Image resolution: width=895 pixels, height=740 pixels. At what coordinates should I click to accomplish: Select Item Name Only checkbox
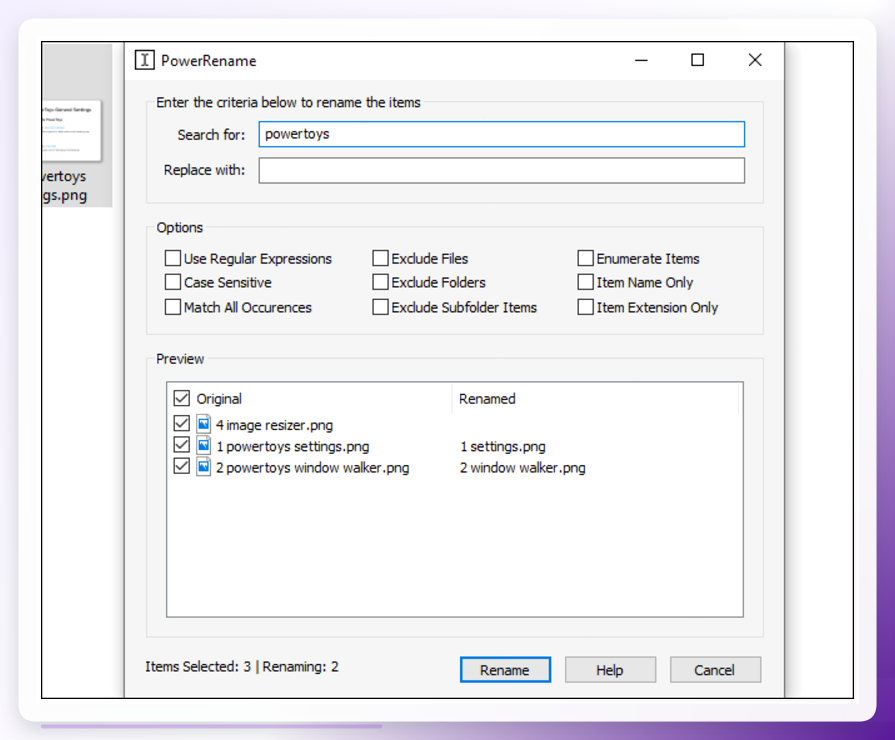point(585,282)
